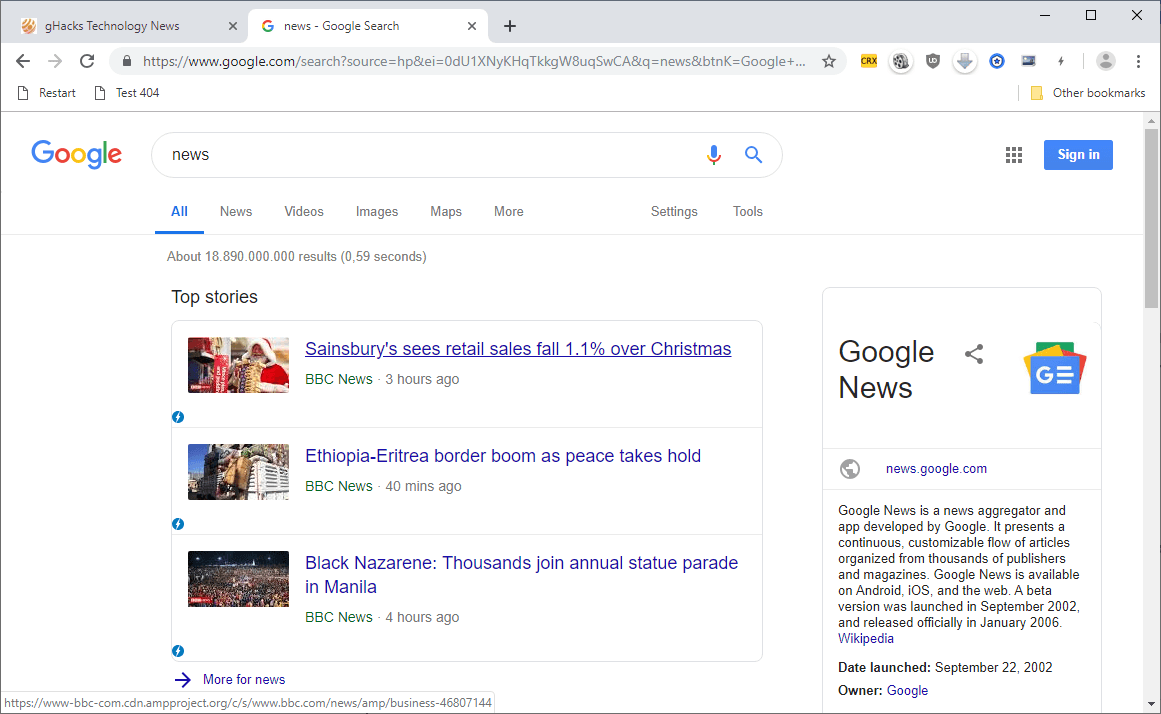Open the More search options dropdown
The height and width of the screenshot is (714, 1161).
pyautogui.click(x=508, y=211)
